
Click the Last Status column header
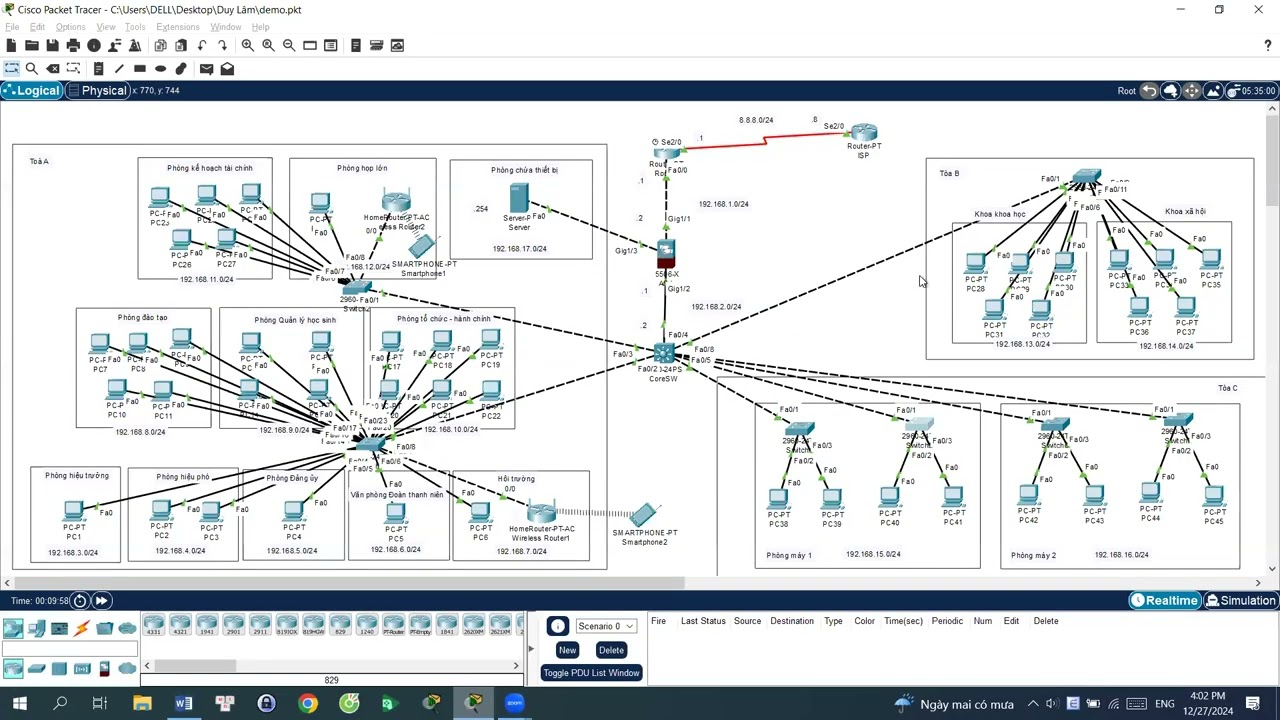coord(703,621)
